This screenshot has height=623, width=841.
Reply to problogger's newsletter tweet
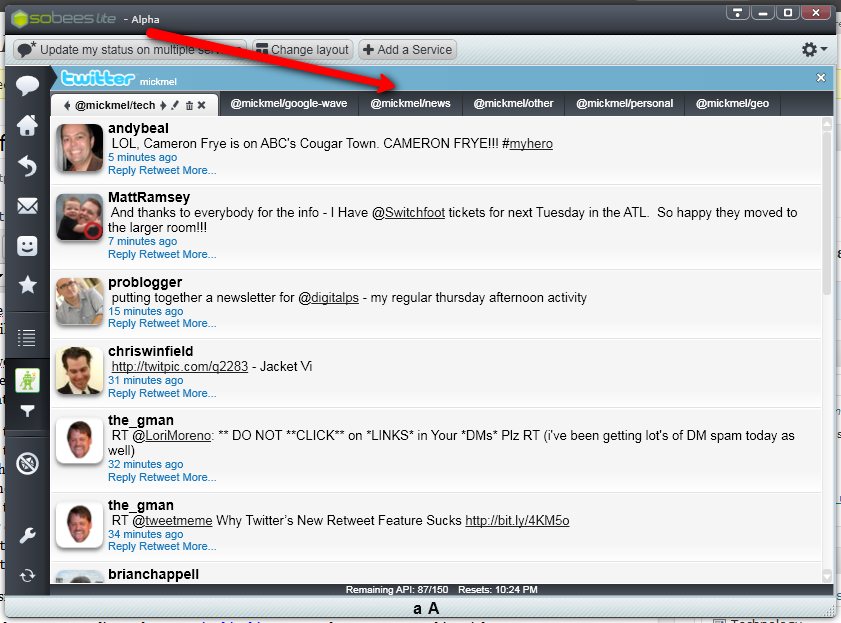point(122,323)
